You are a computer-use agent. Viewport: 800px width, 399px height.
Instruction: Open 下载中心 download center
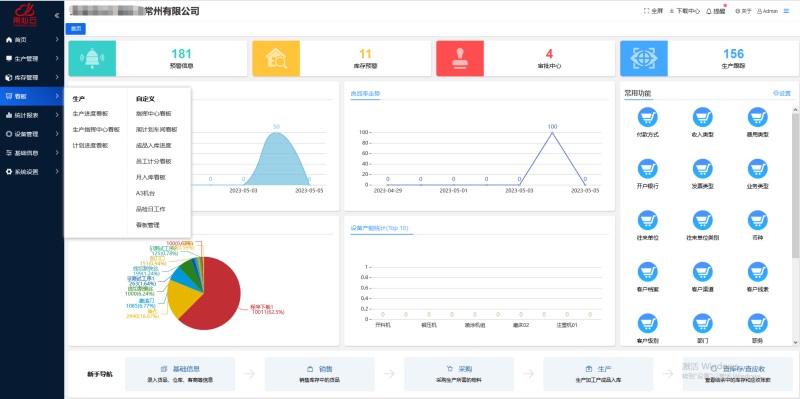click(x=685, y=11)
